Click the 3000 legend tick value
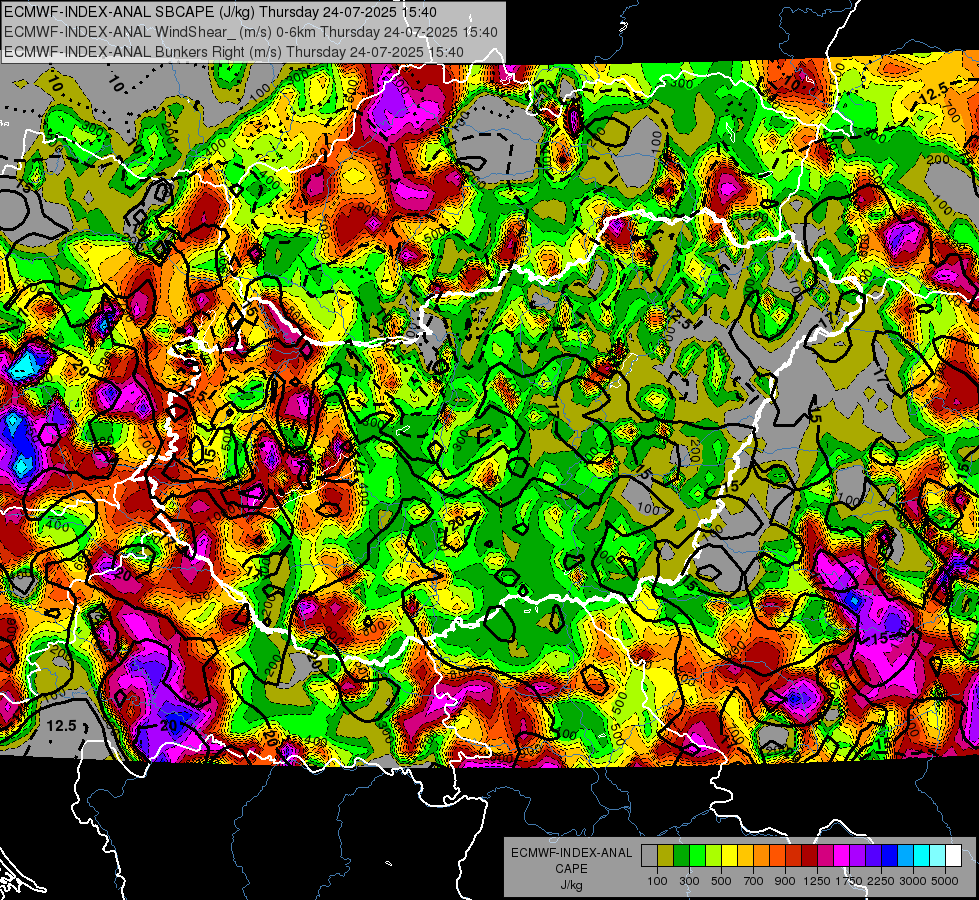Screen dimensions: 979x900 point(912,881)
